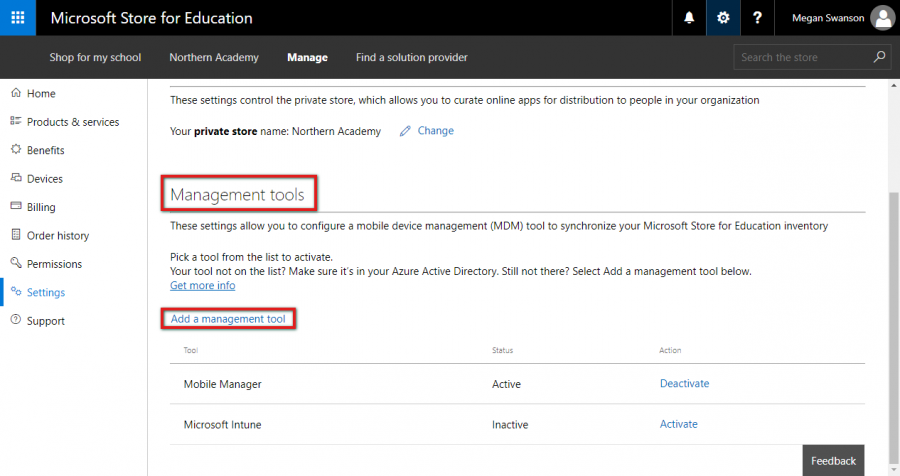Click the Status column header

[502, 350]
